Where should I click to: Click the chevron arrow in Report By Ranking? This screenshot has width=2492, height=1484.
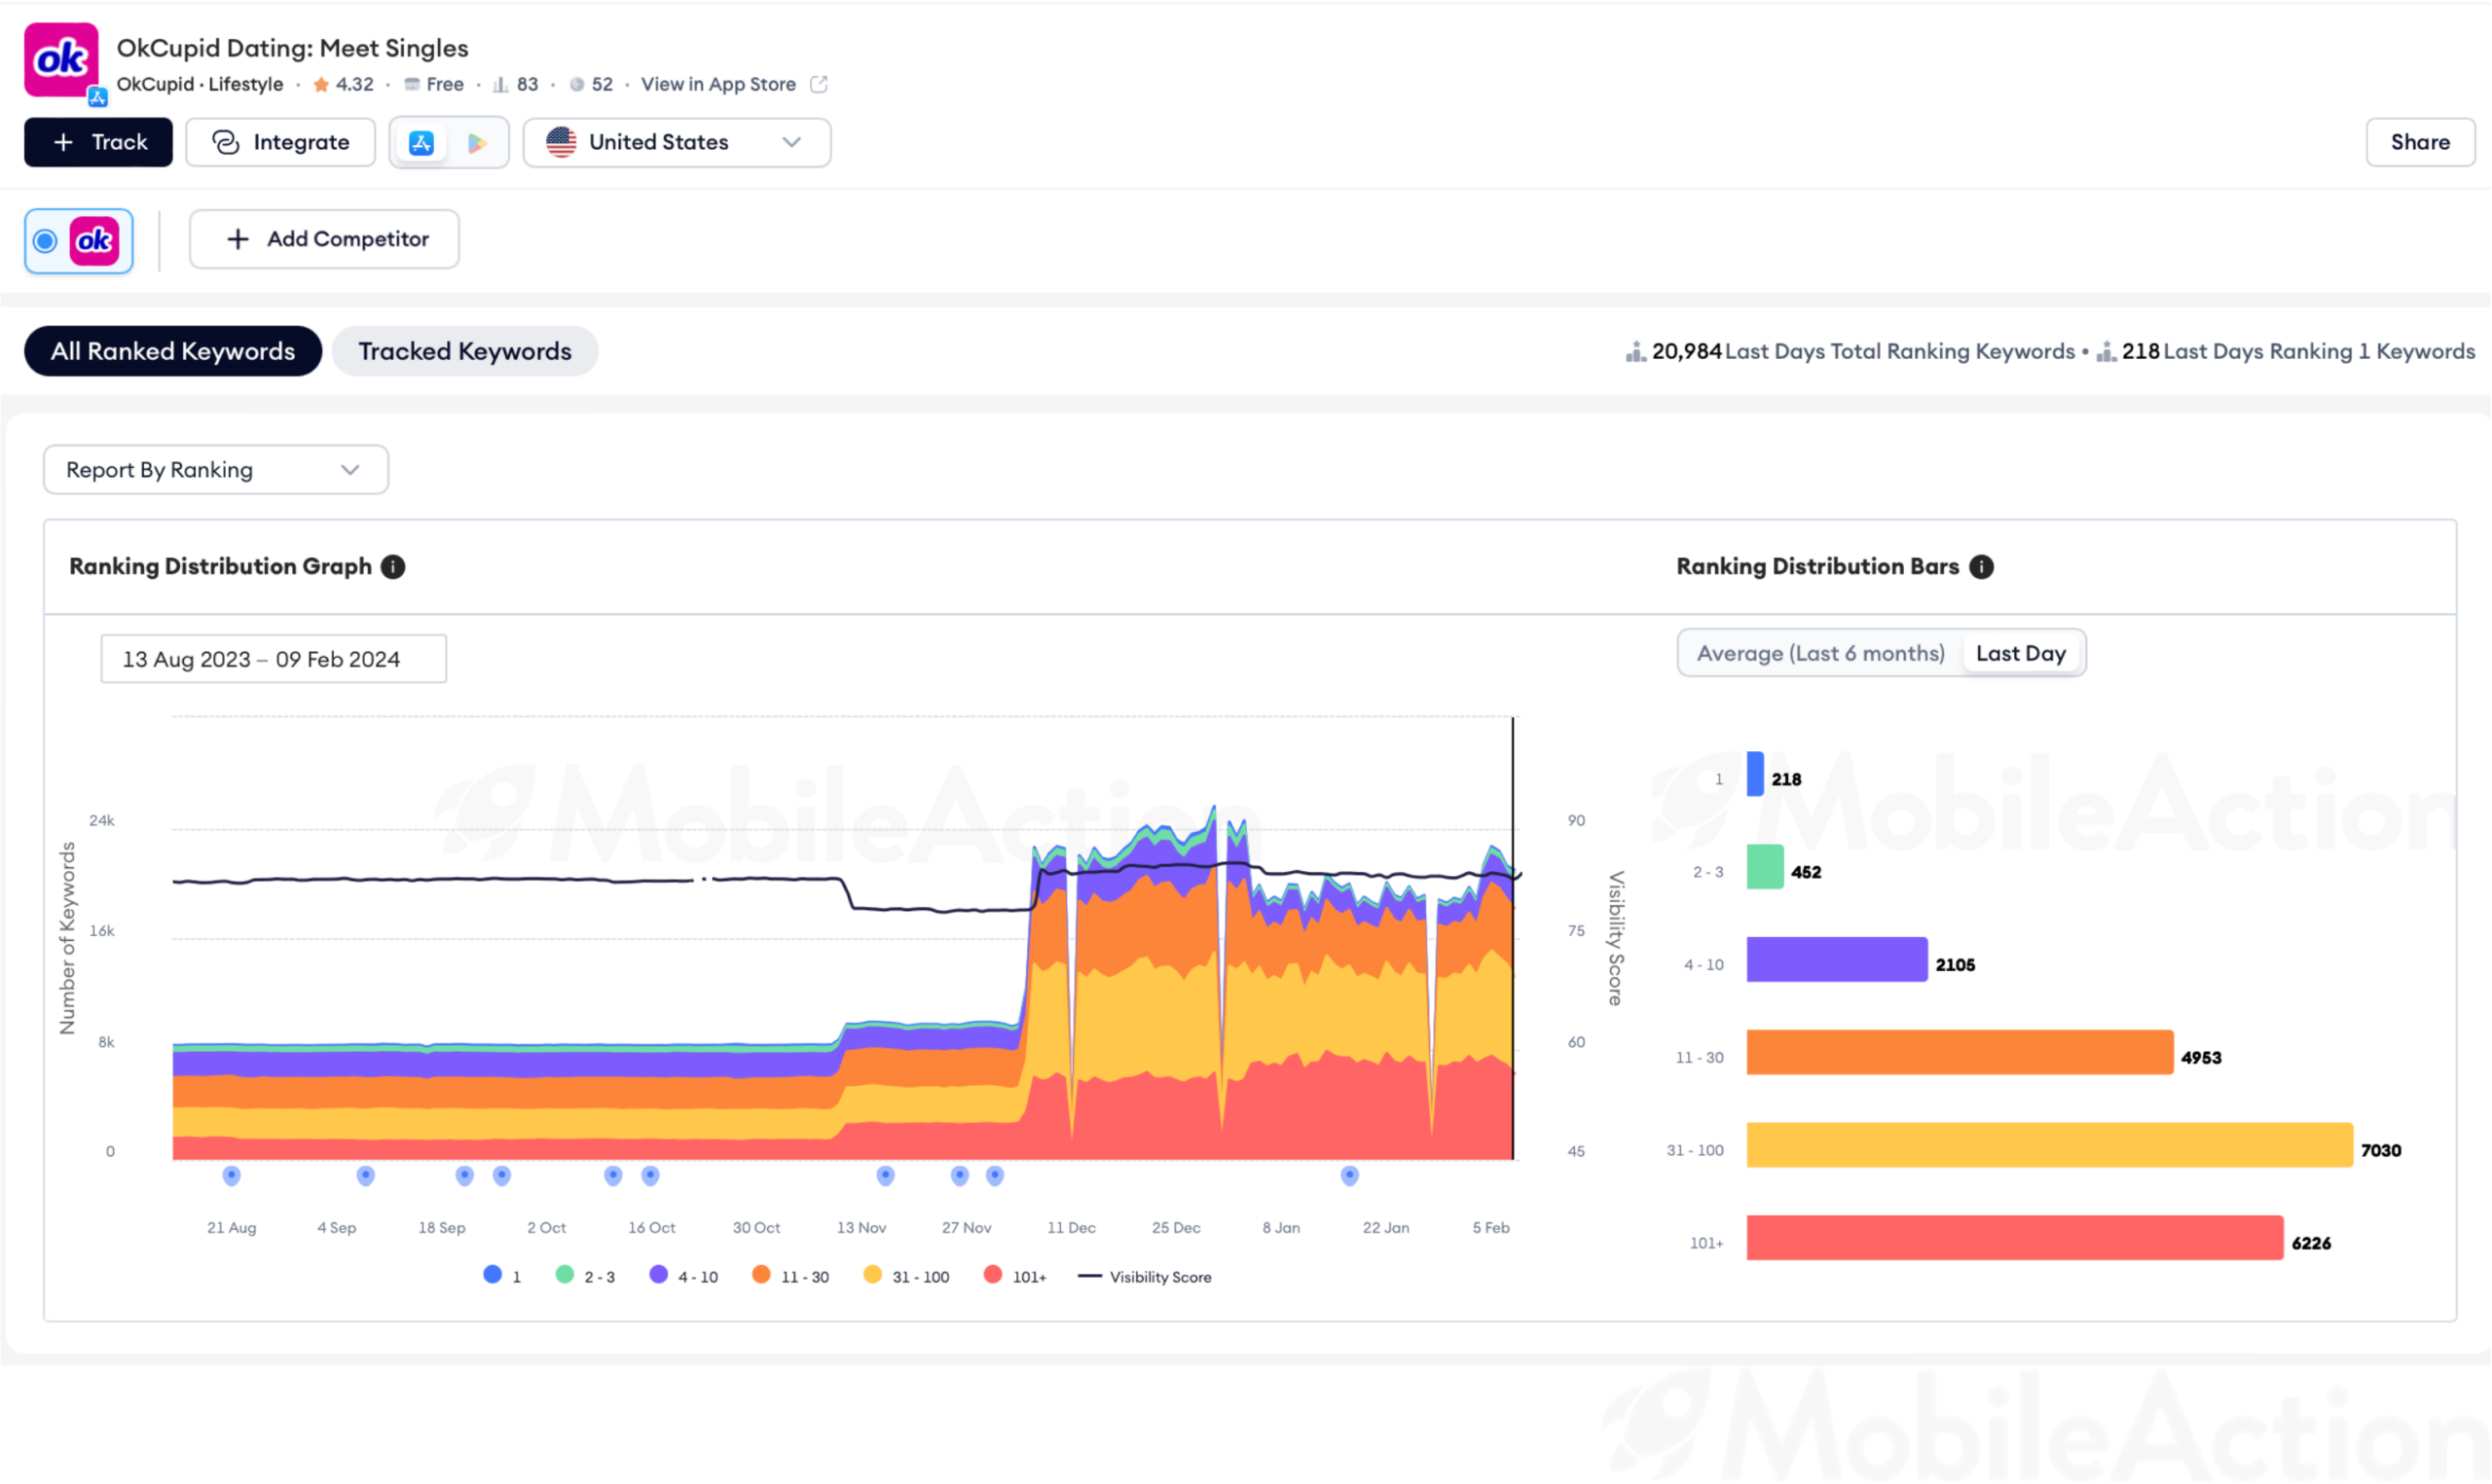[x=350, y=470]
